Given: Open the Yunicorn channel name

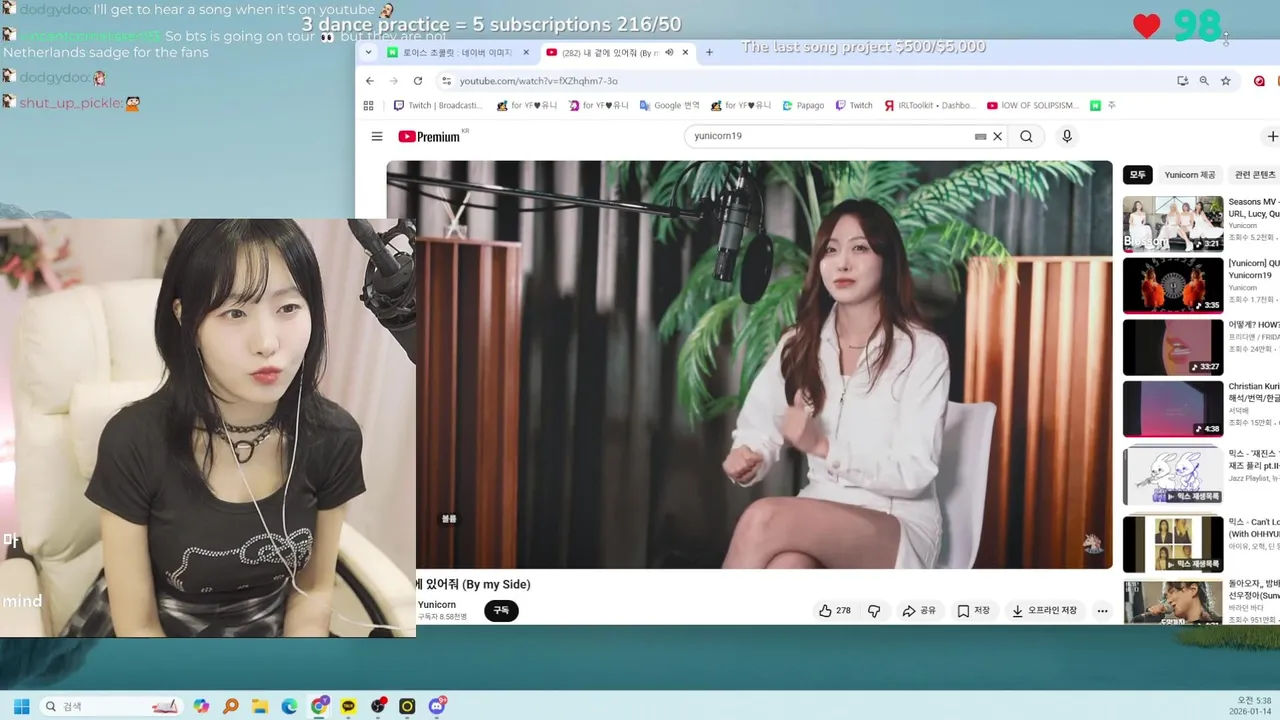Looking at the screenshot, I should coord(437,604).
